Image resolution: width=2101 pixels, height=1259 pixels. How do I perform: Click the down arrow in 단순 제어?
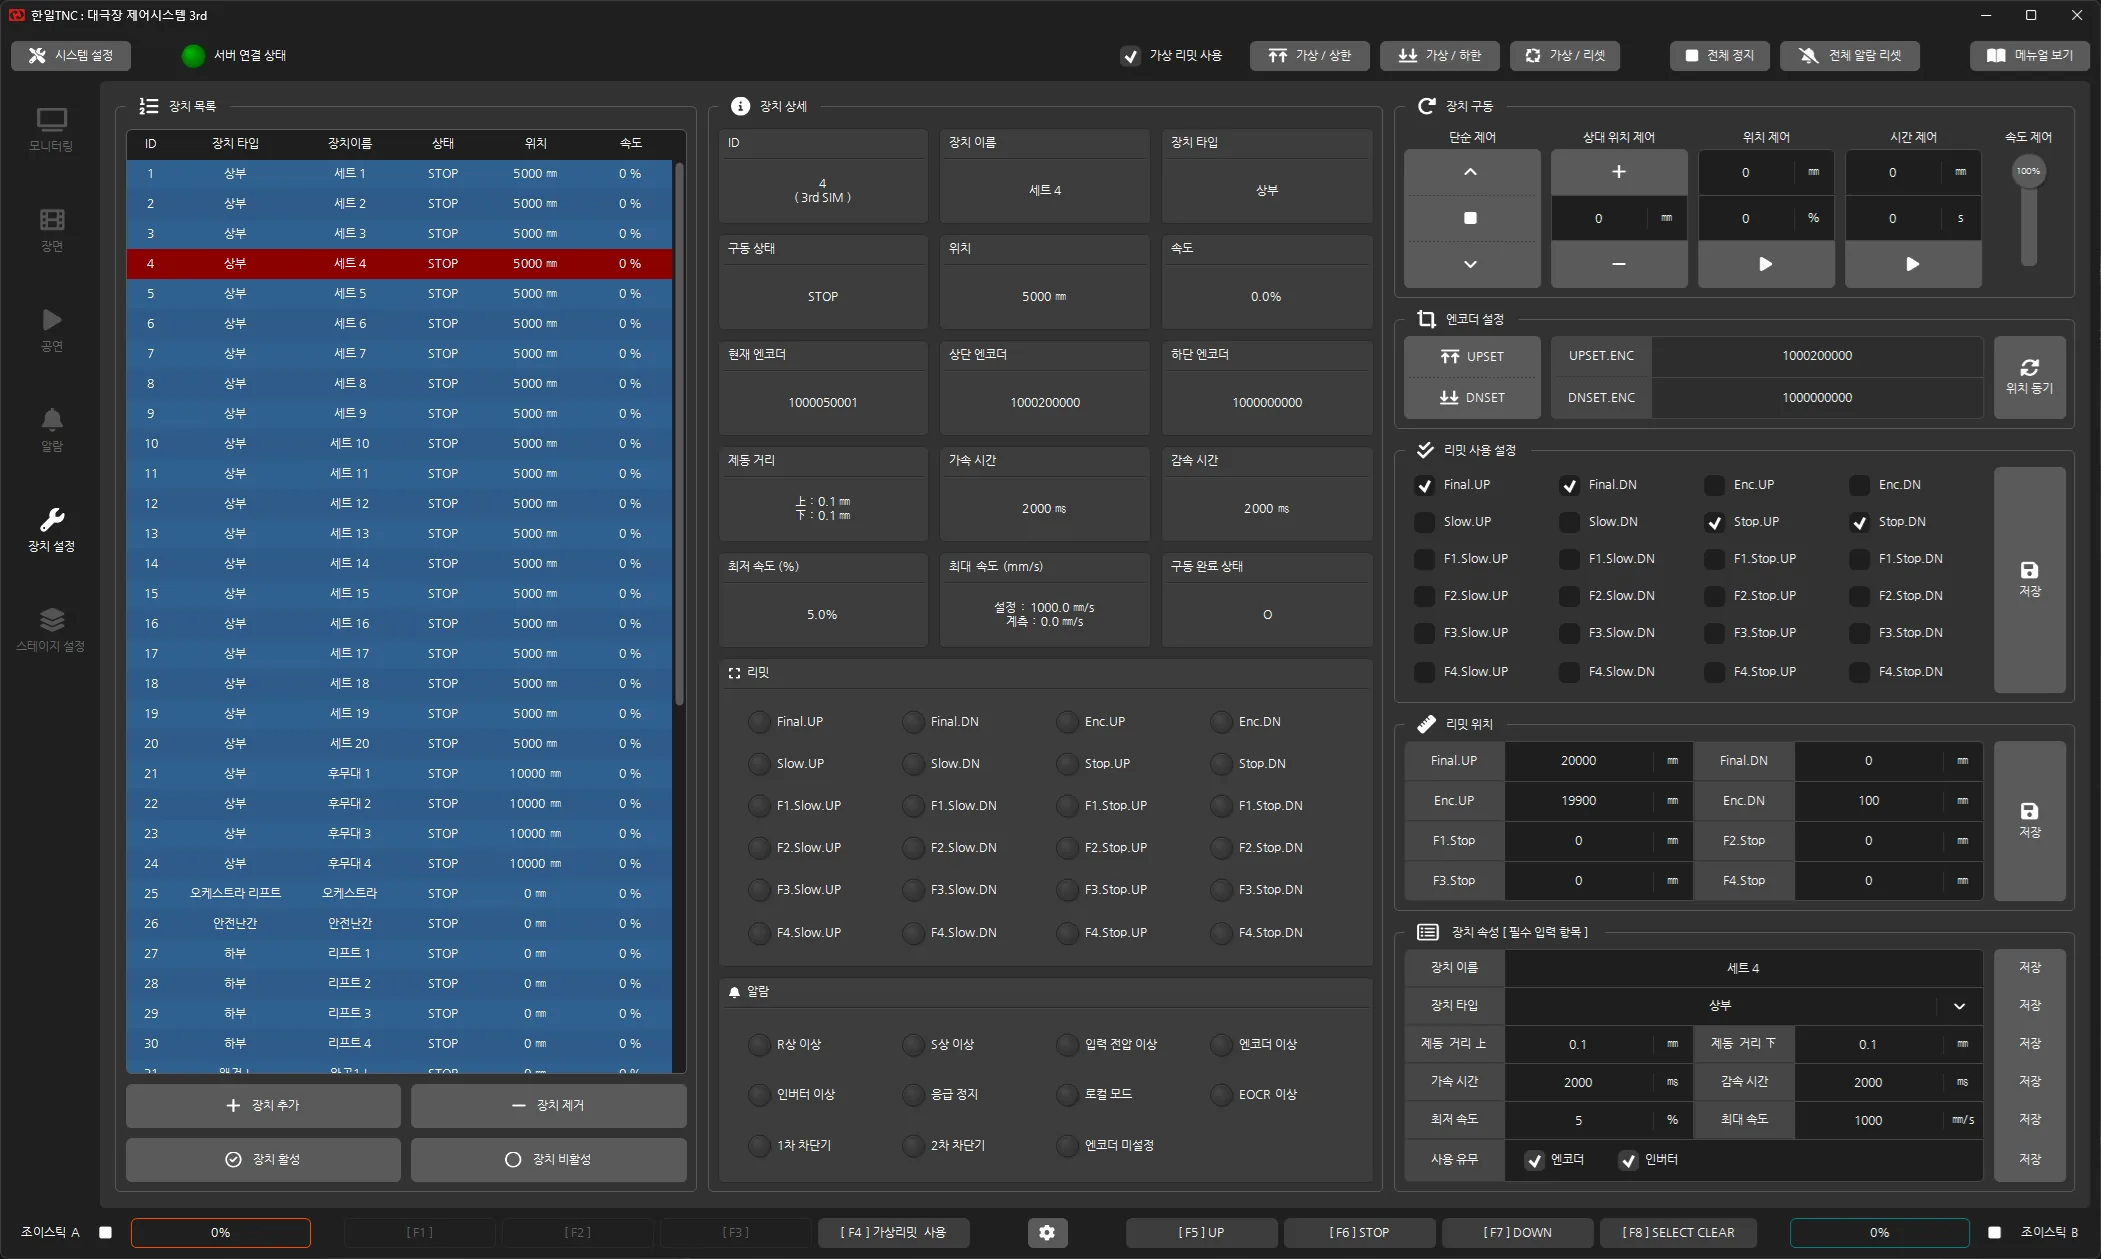tap(1470, 264)
